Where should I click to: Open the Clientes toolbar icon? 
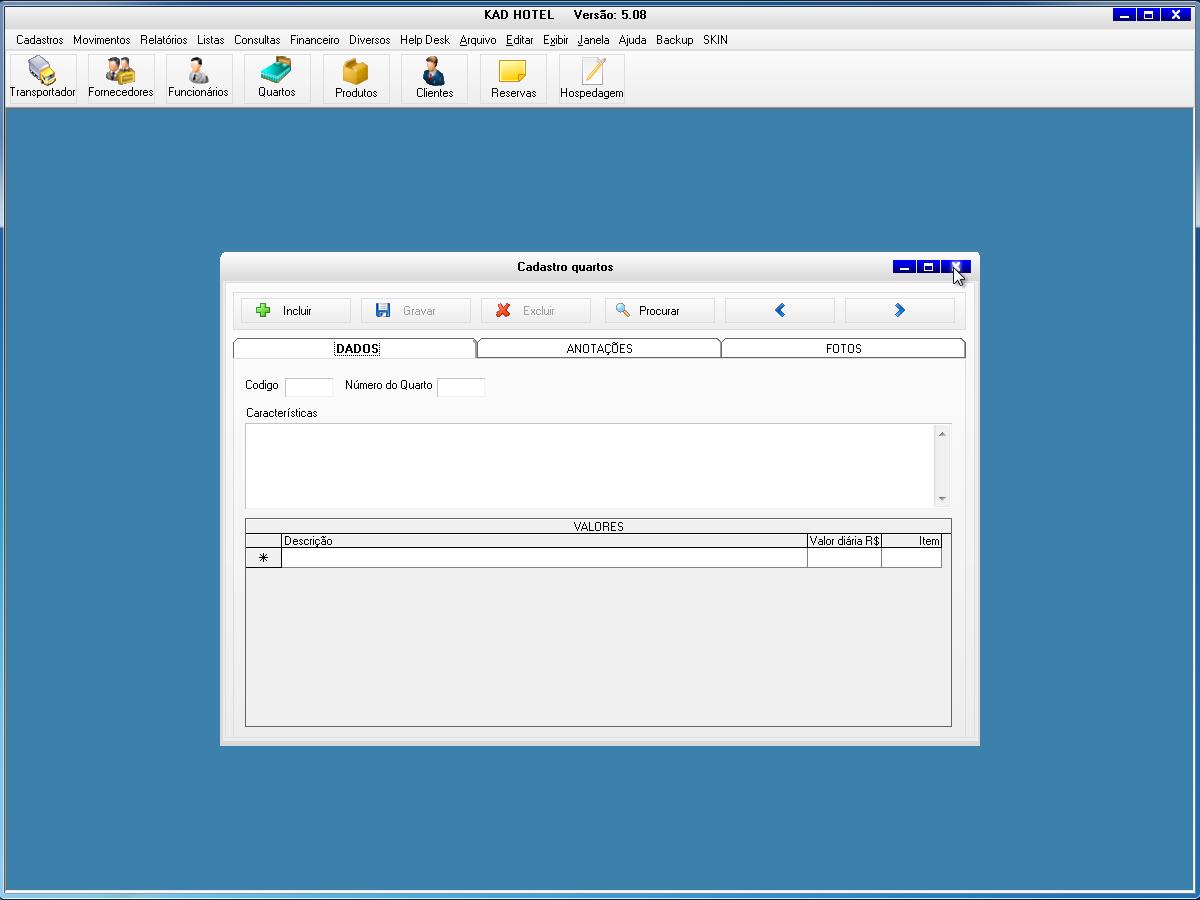click(x=434, y=78)
